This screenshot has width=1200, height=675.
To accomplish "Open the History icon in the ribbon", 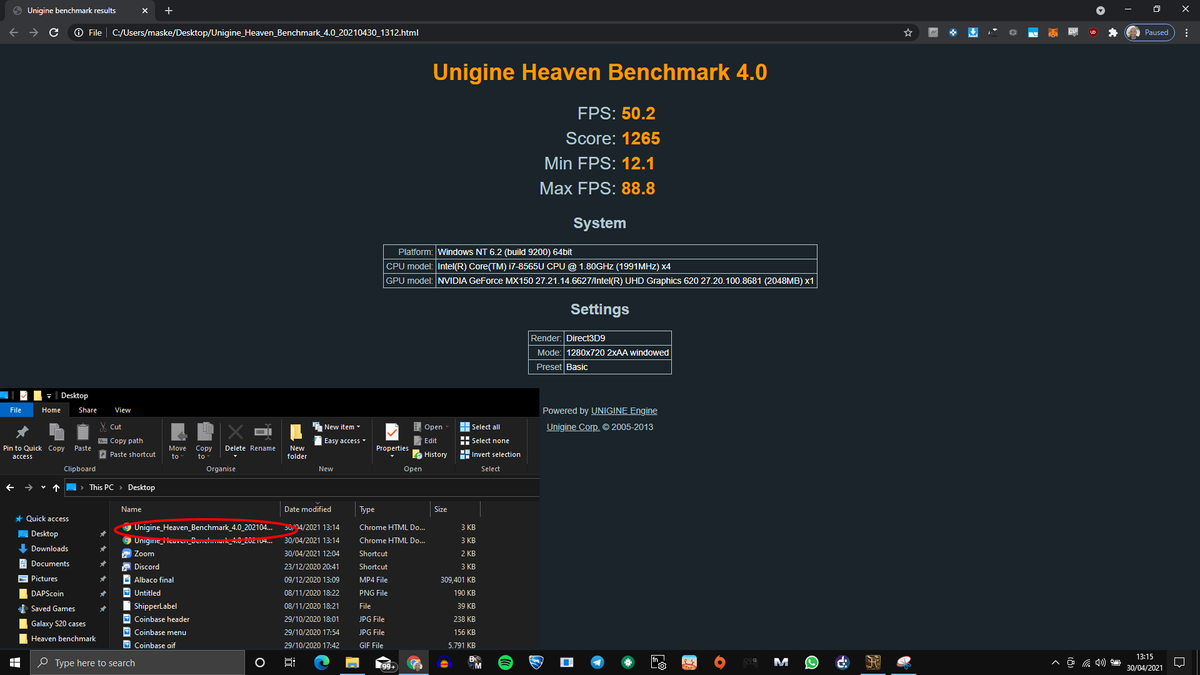I will (431, 453).
